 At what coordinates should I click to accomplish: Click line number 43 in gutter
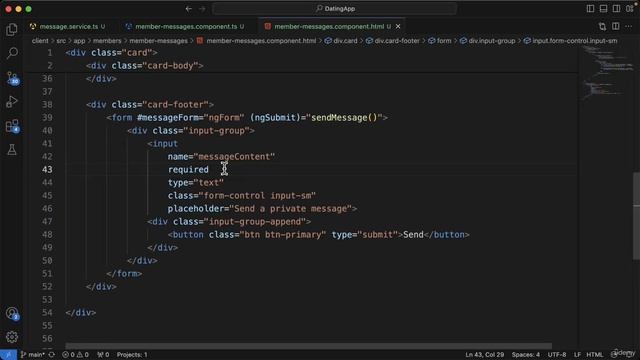click(47, 170)
